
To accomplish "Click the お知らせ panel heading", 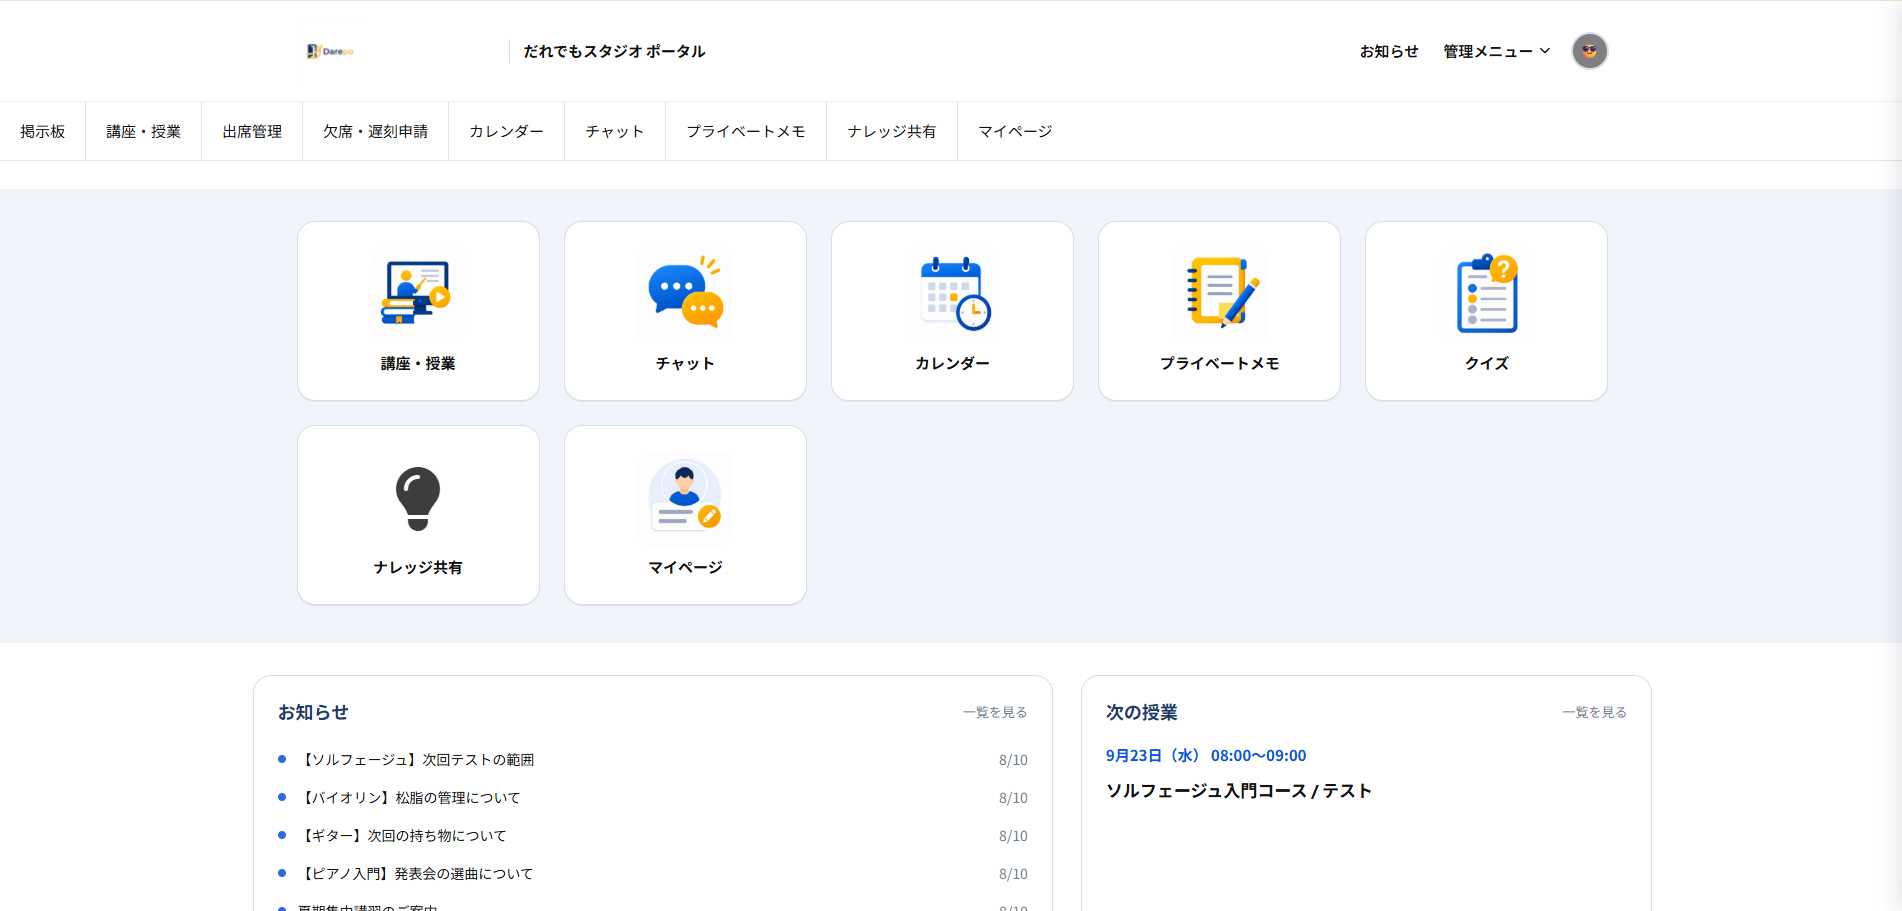I will [x=313, y=712].
